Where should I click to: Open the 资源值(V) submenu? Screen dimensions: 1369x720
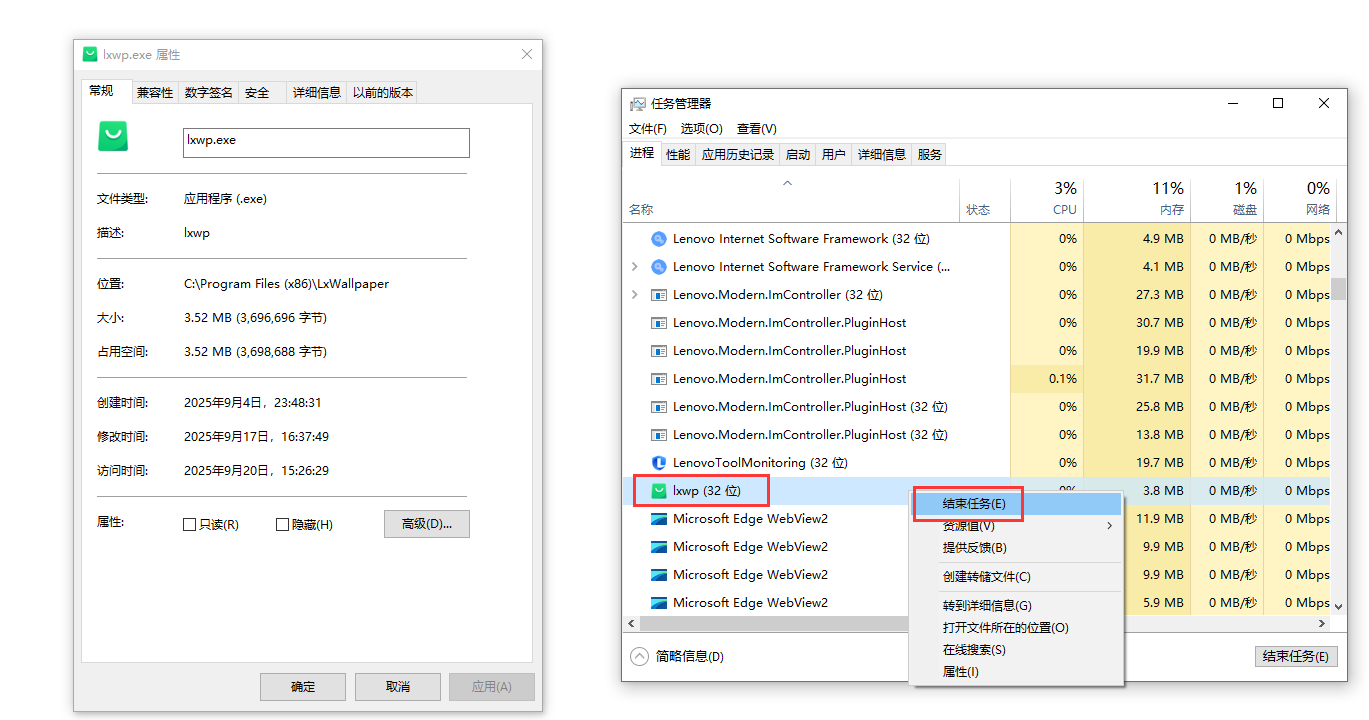[1016, 526]
